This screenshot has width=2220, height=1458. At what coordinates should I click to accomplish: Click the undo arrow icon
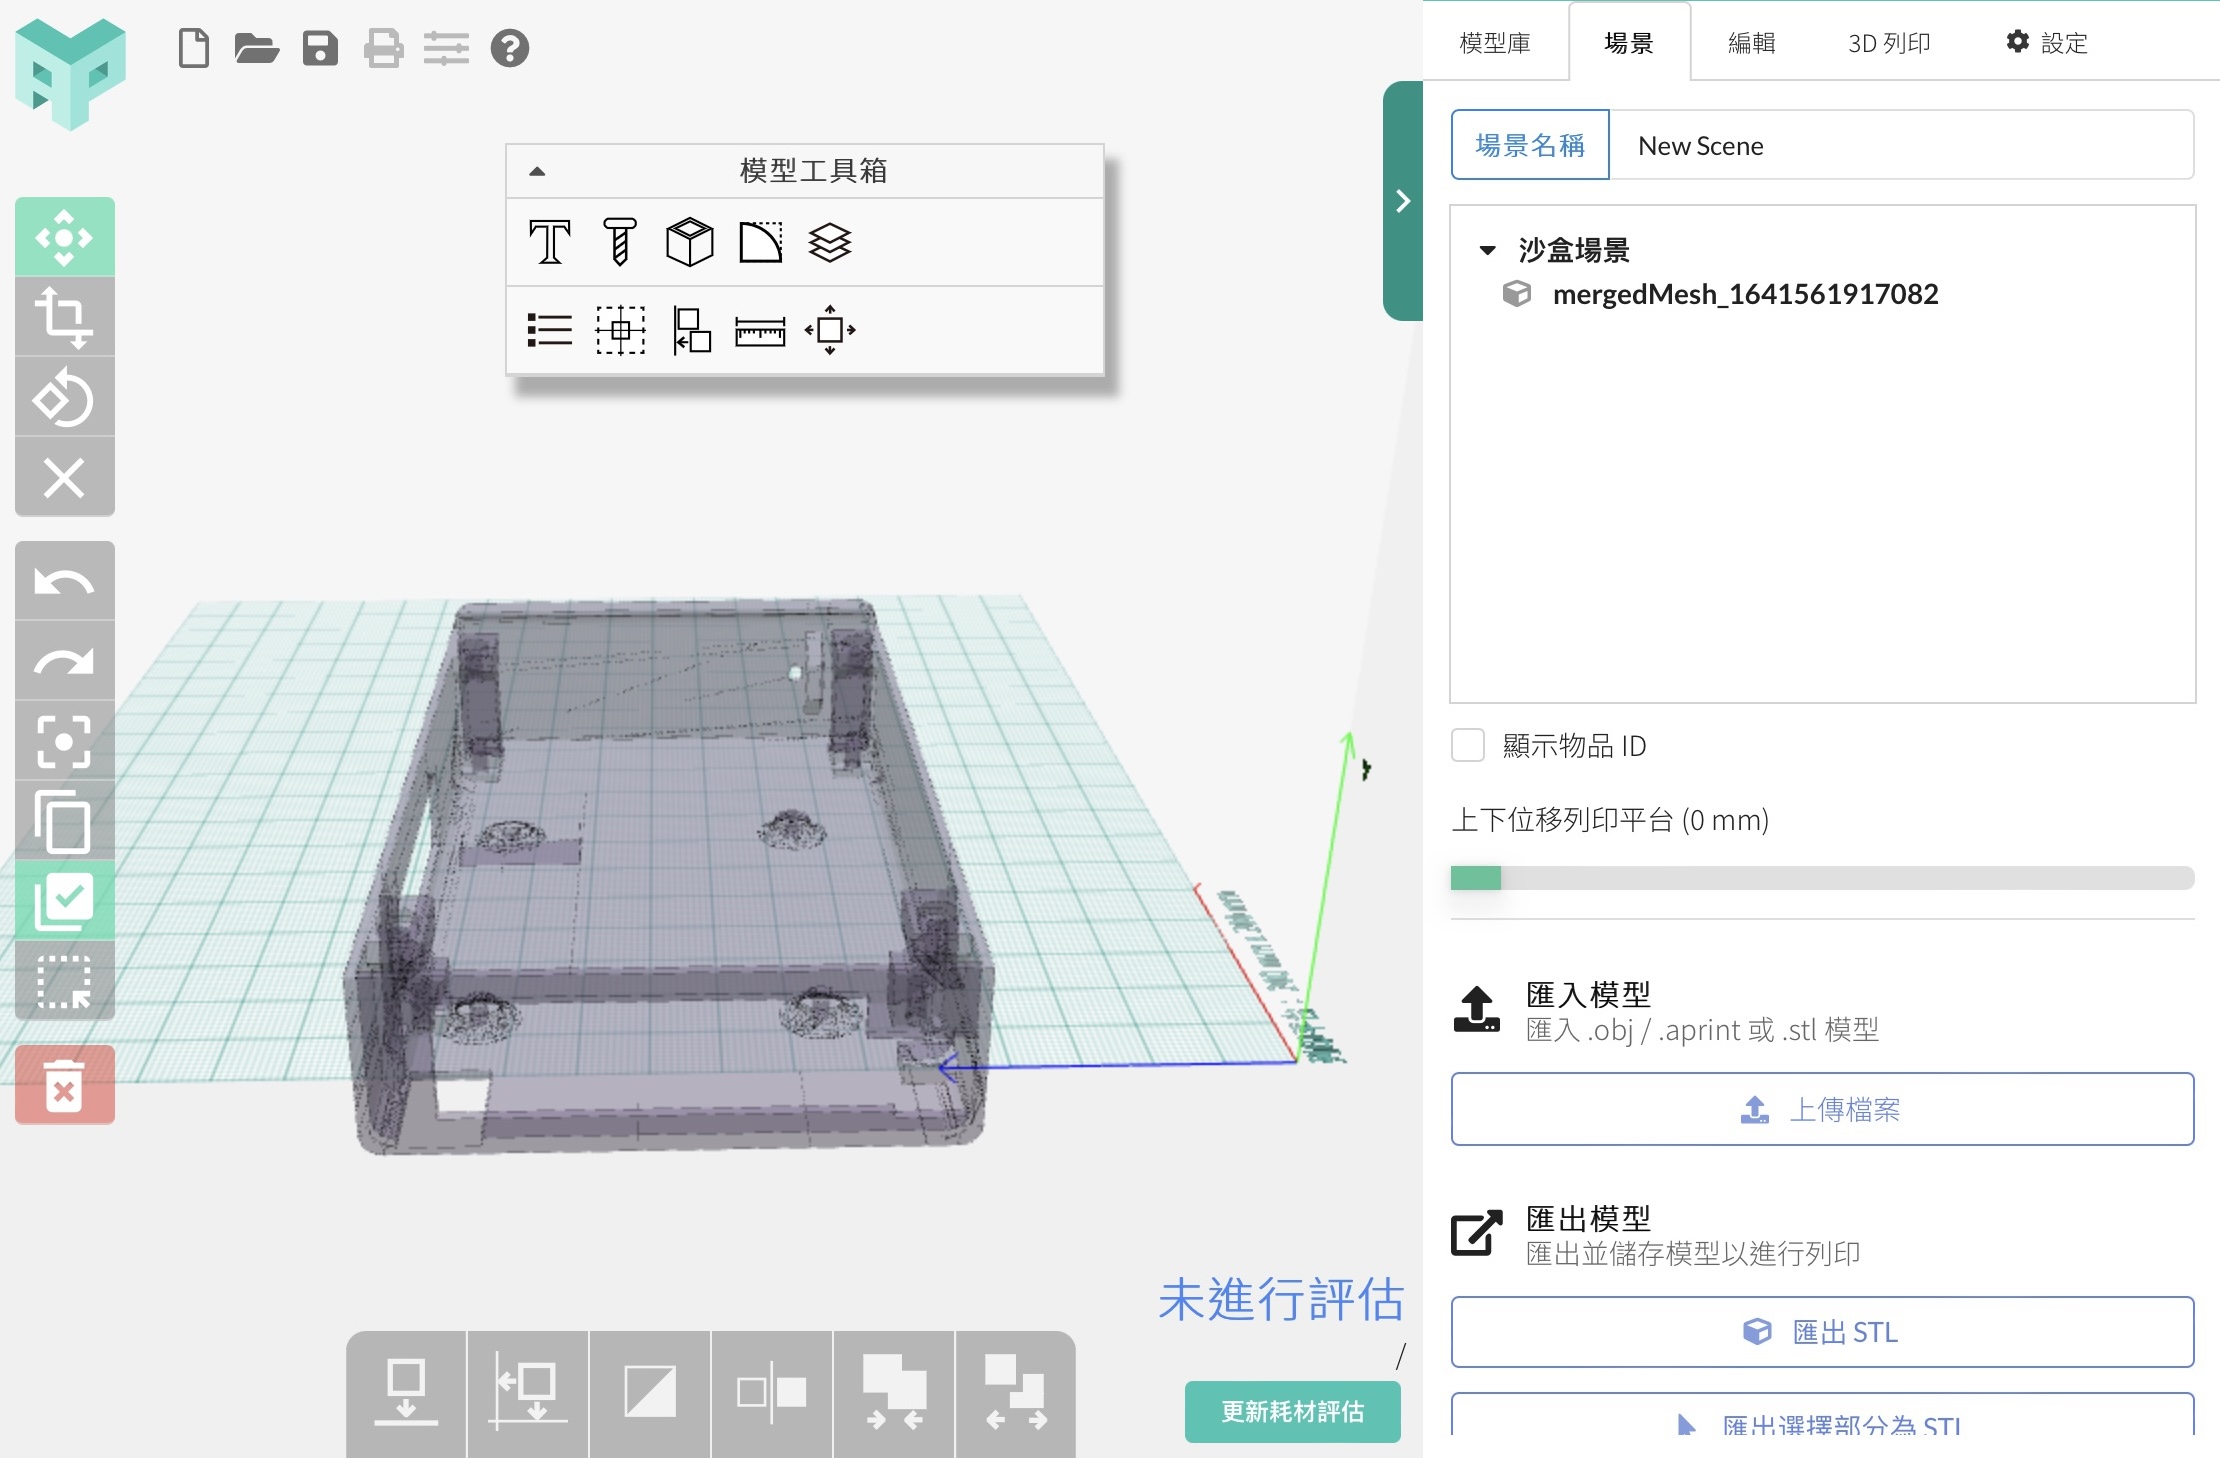point(64,581)
